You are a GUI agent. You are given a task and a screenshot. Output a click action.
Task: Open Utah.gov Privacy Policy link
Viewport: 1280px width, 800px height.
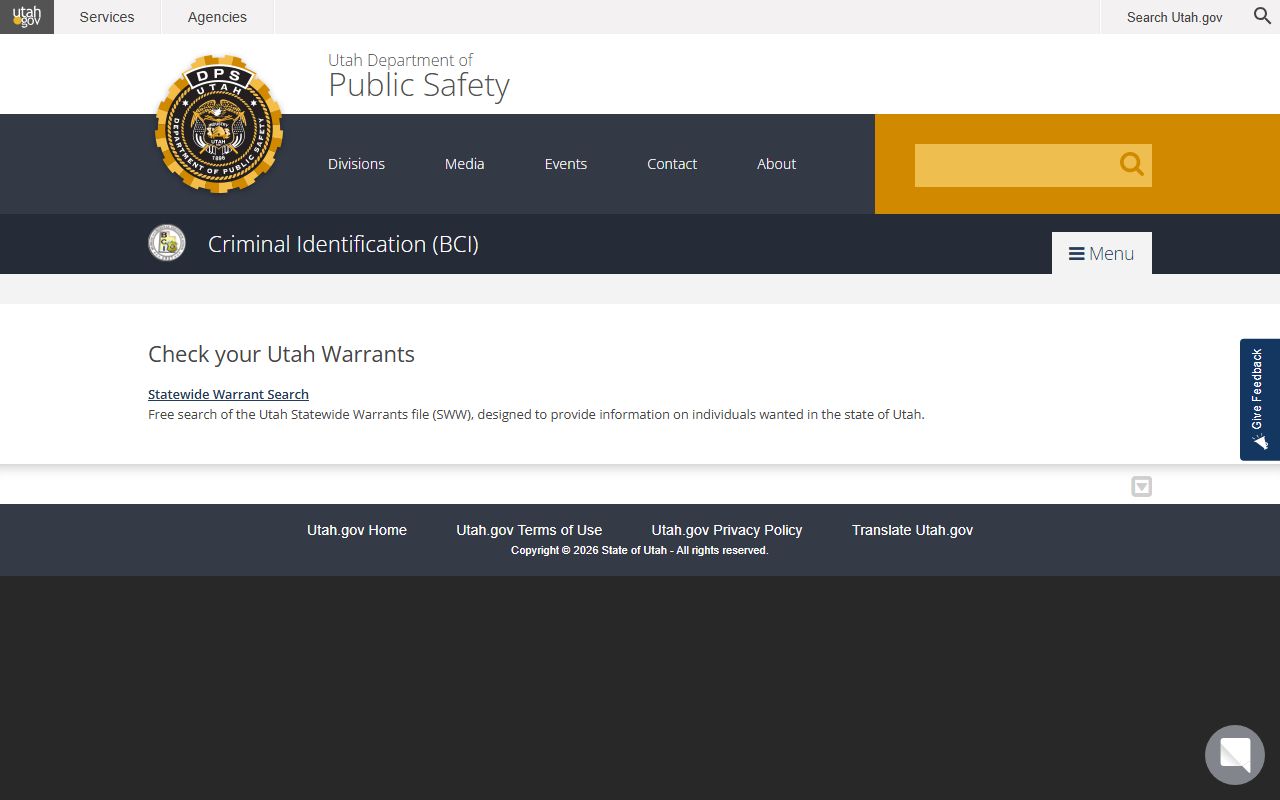[x=727, y=530]
